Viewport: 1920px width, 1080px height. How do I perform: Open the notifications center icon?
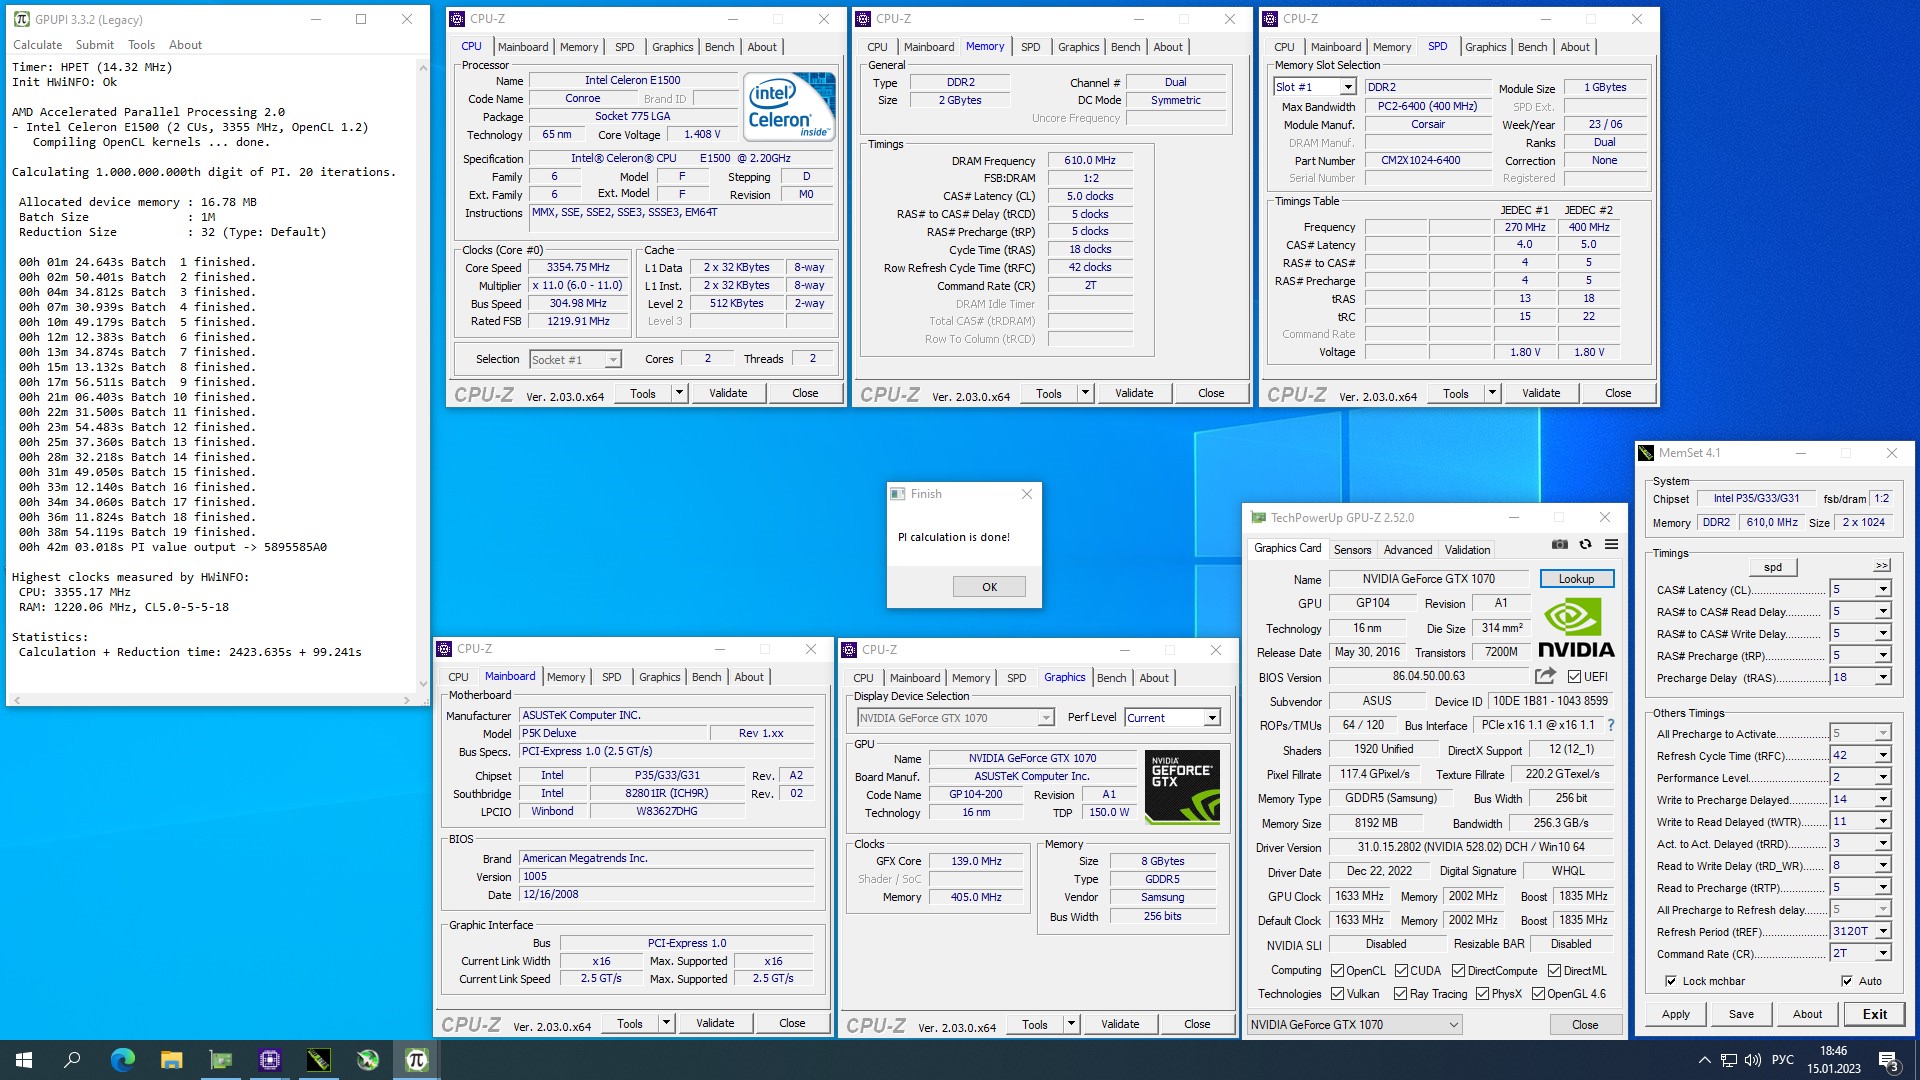pos(1888,1060)
